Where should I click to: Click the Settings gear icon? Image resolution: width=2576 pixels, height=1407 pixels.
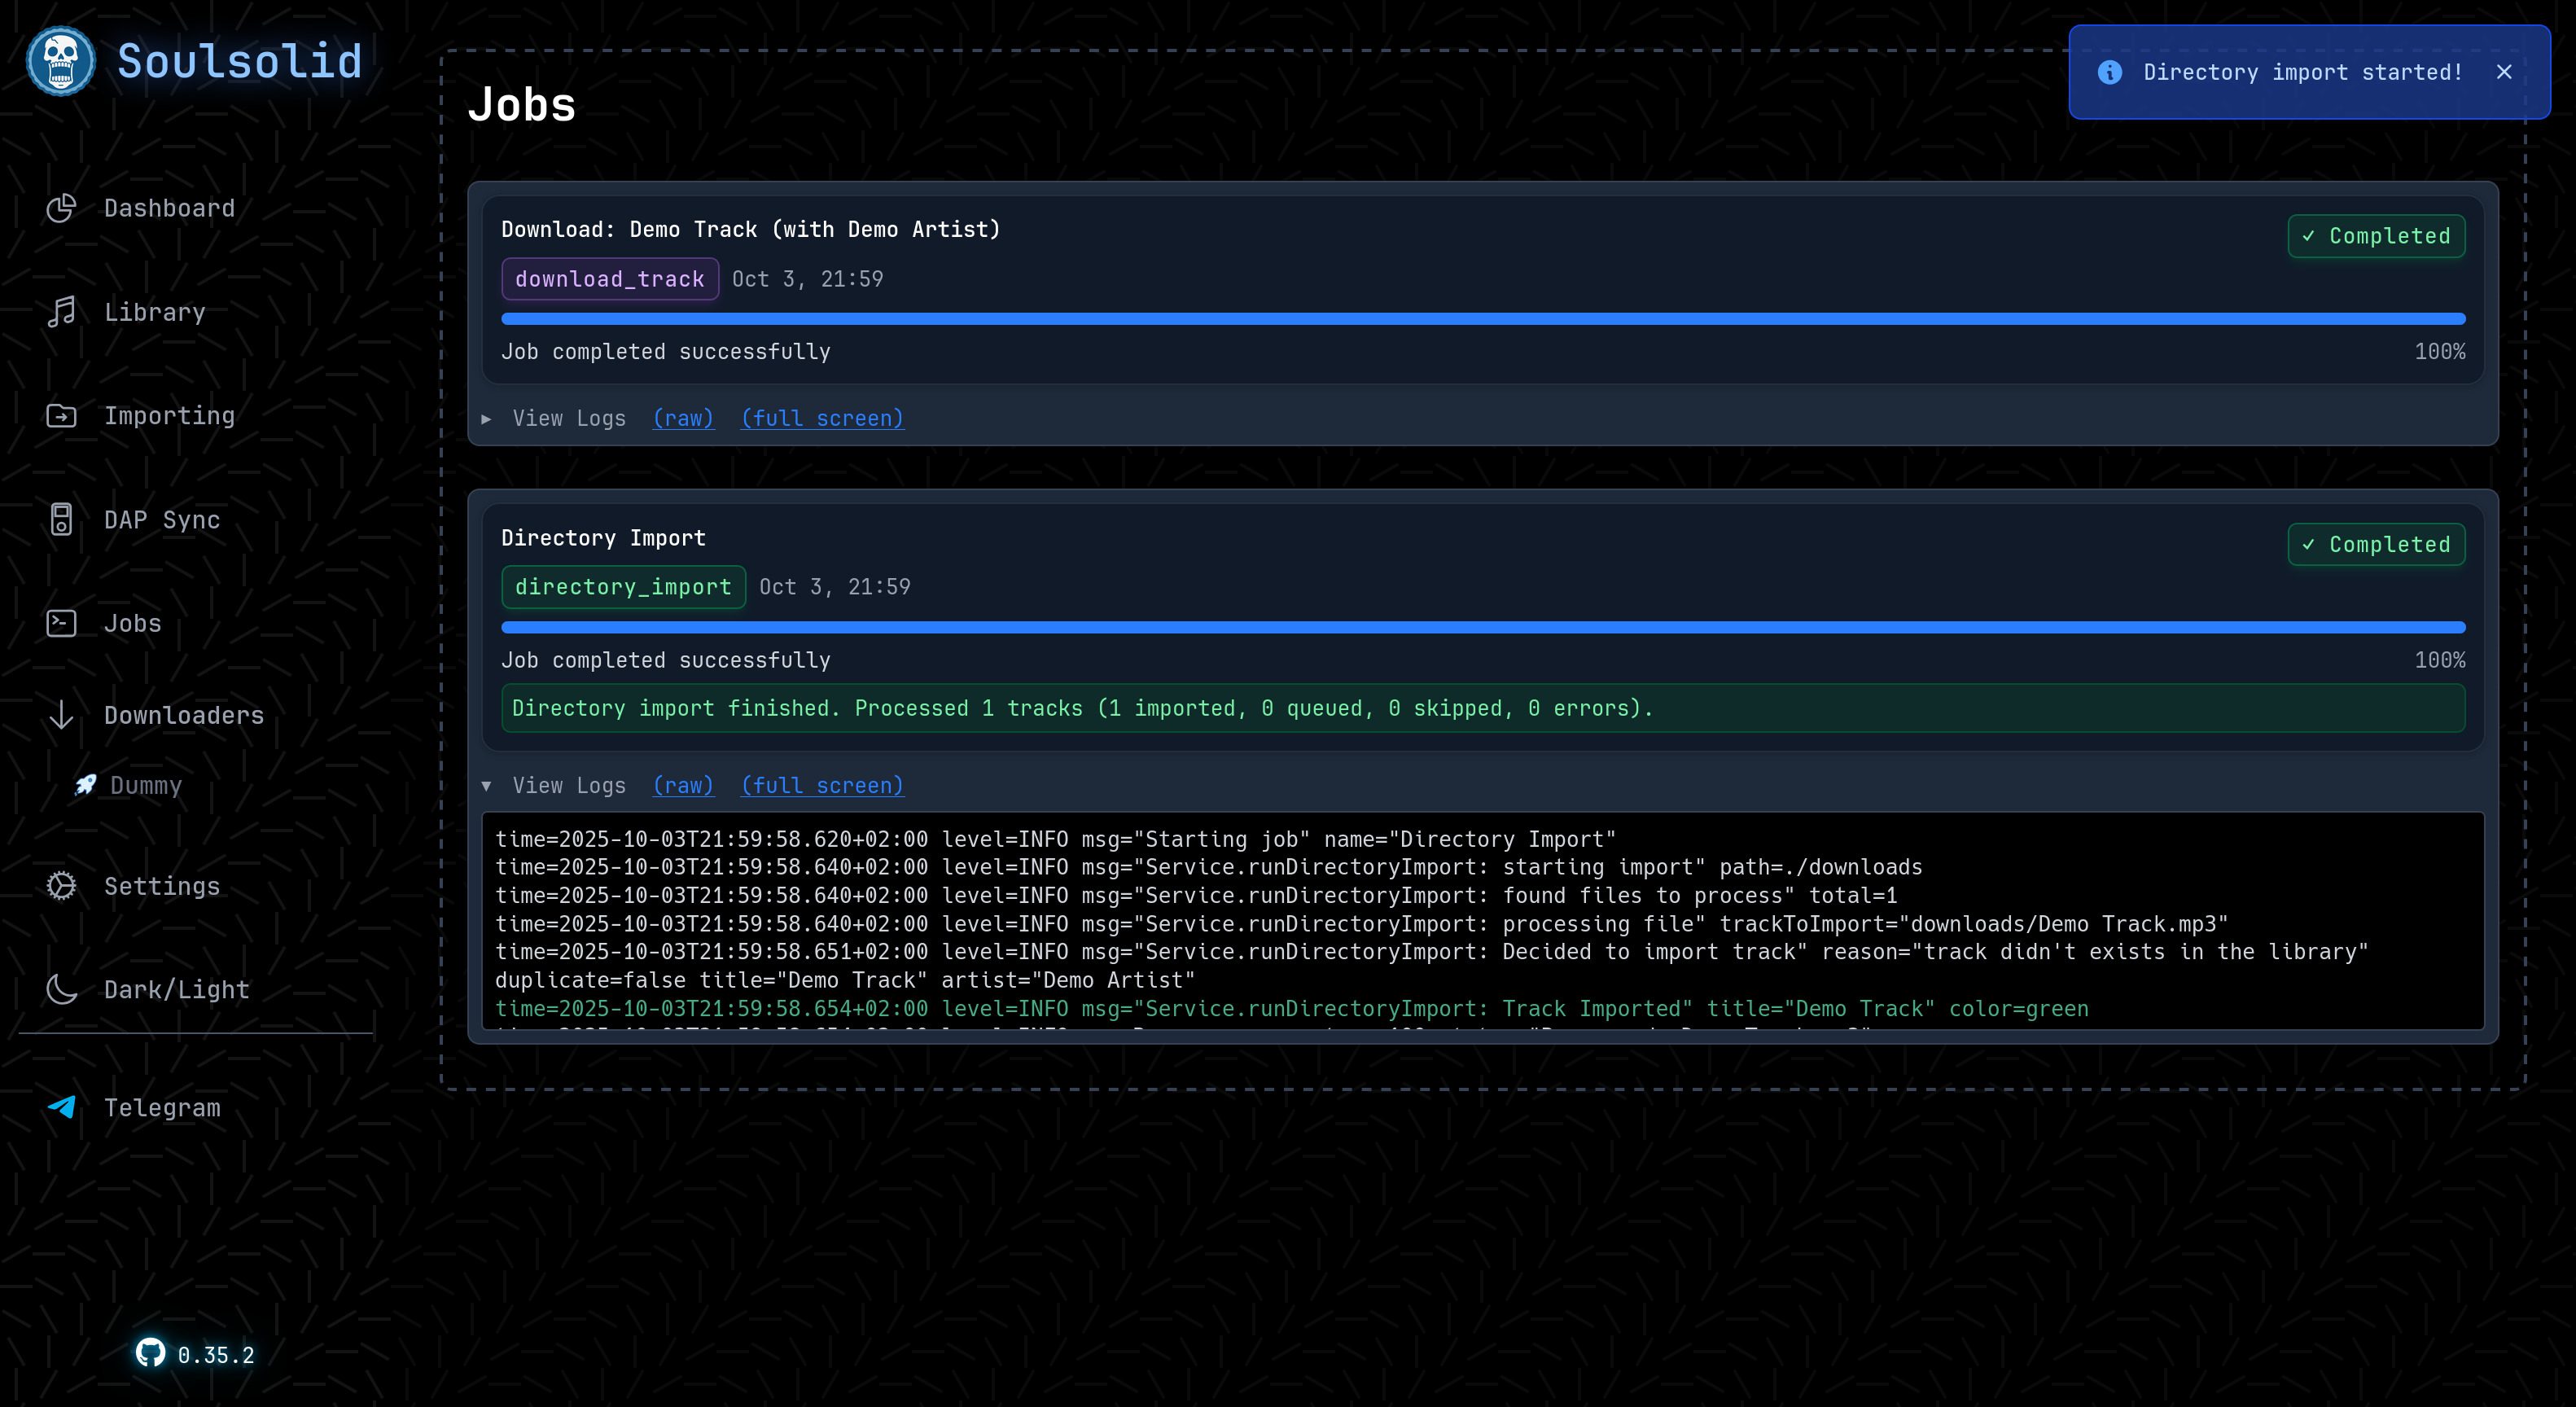(x=61, y=886)
